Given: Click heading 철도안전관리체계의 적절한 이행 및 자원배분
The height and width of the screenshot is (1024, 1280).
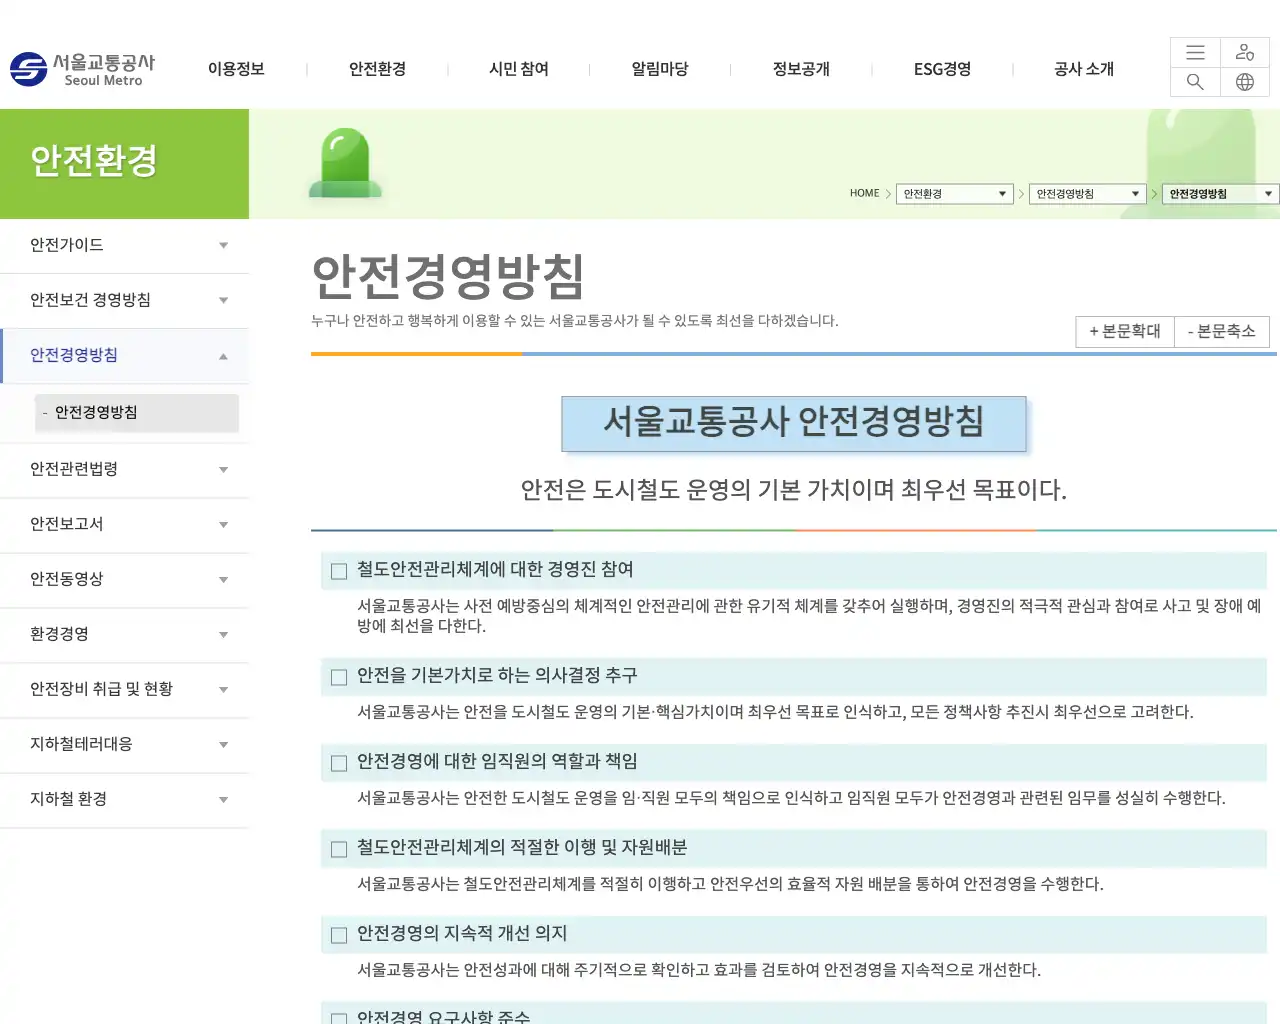Looking at the screenshot, I should [522, 847].
